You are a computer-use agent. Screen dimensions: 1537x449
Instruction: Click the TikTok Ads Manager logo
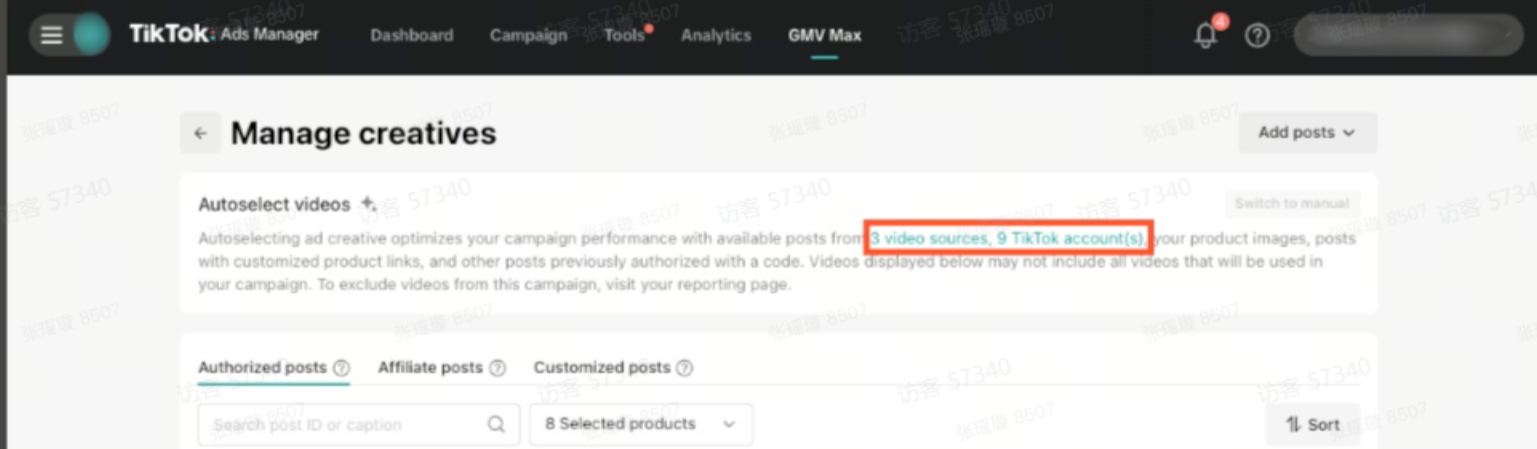pos(224,35)
